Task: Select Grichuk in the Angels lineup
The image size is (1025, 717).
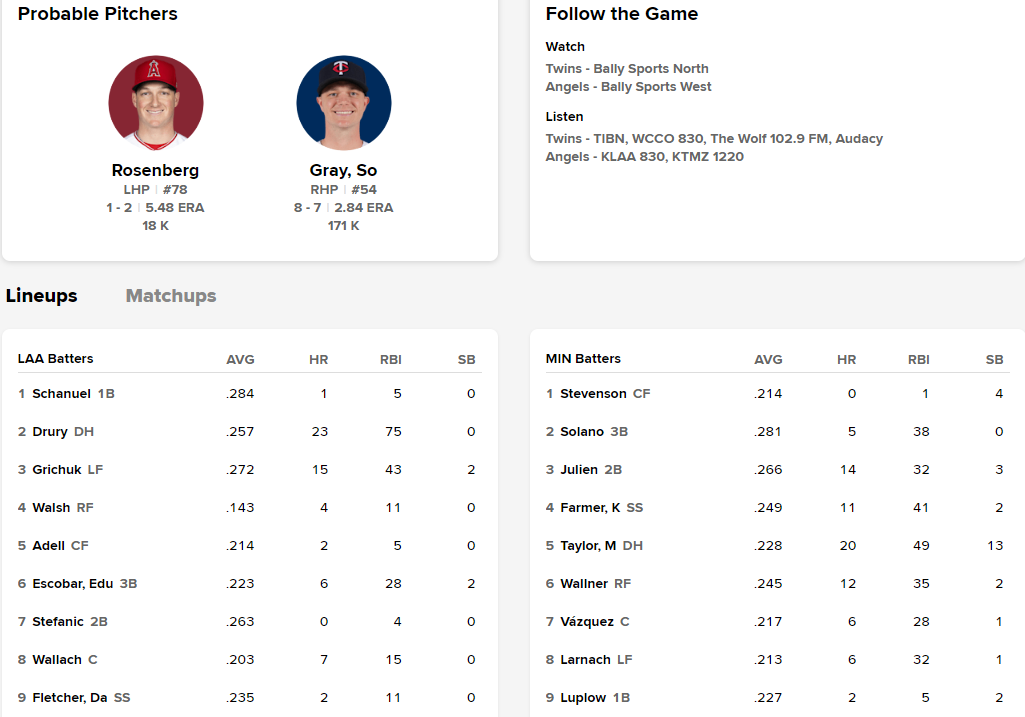Action: 56,470
